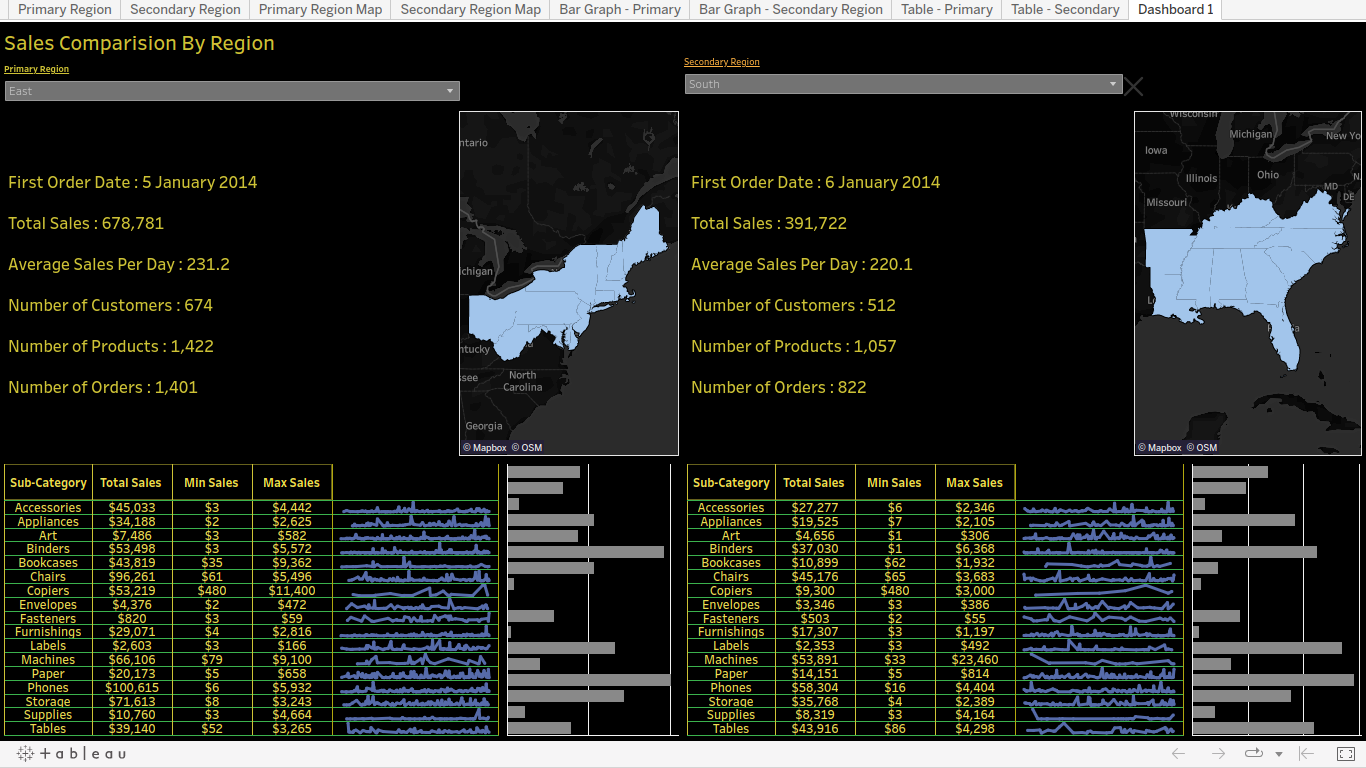This screenshot has width=1366, height=768.
Task: Click the sparkline in the $53,498 Binders row
Action: tap(415, 549)
